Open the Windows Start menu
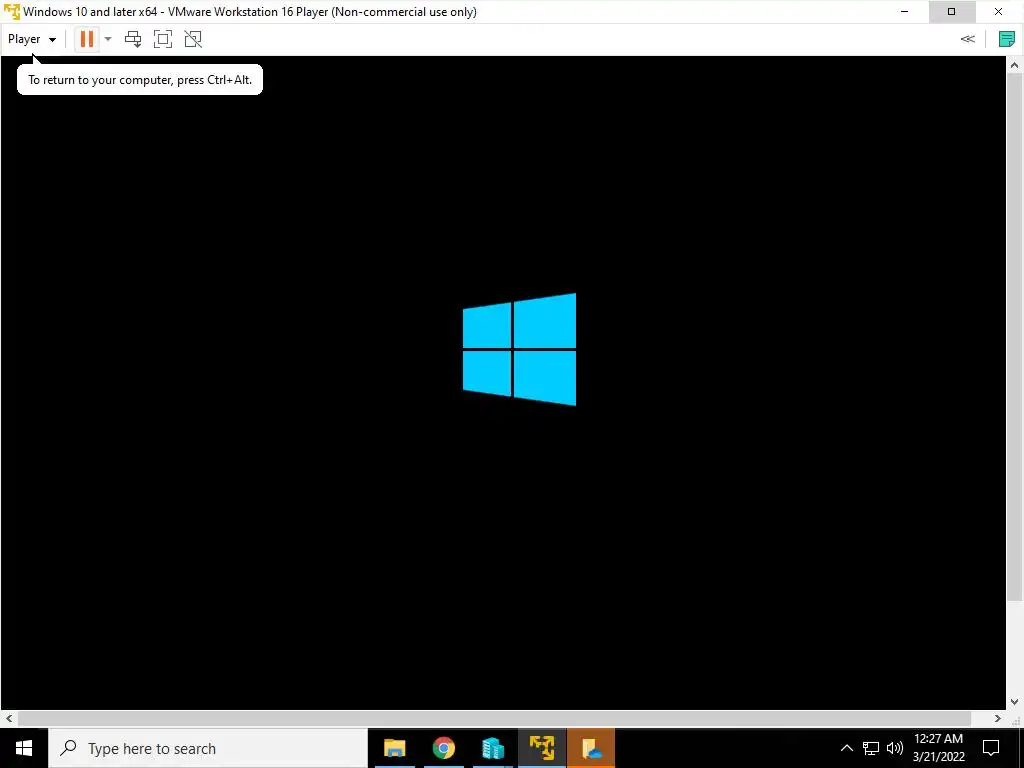Image resolution: width=1024 pixels, height=768 pixels. [x=24, y=748]
